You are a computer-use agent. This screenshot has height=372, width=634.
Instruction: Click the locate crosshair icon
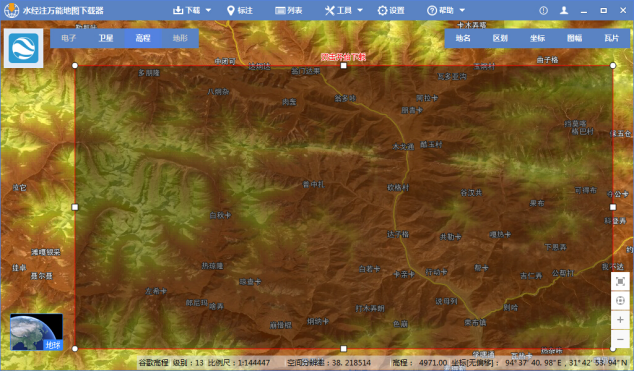[620, 300]
